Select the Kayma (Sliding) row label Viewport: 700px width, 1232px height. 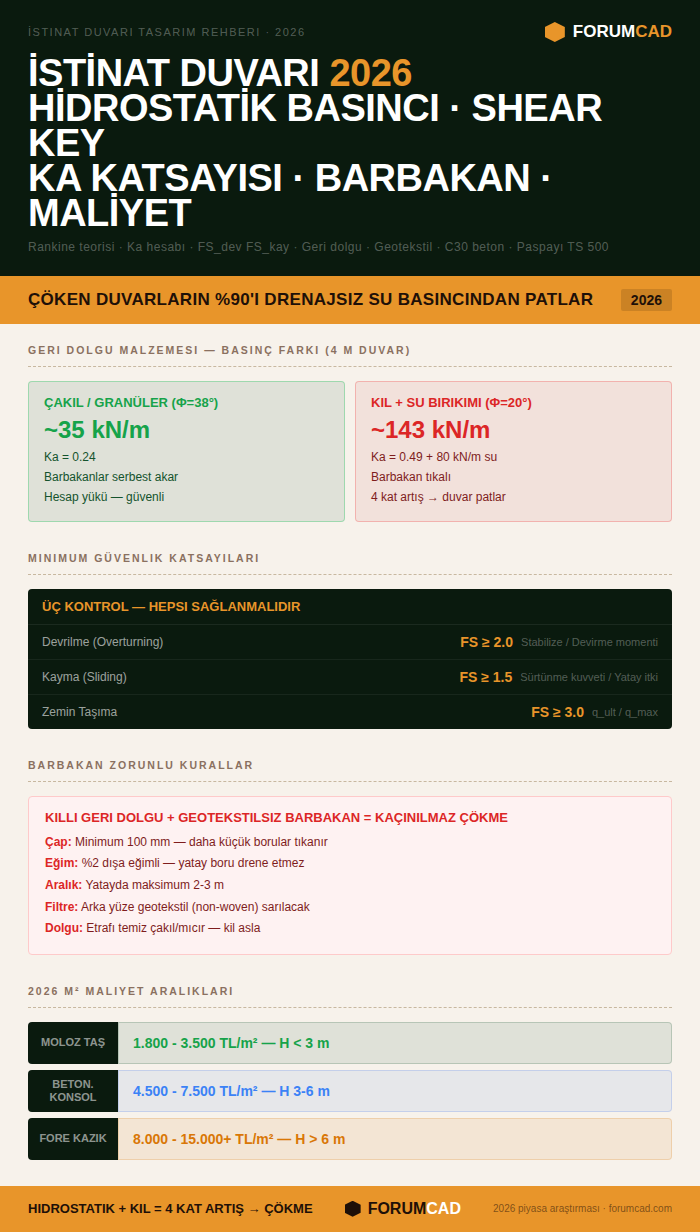coord(84,677)
